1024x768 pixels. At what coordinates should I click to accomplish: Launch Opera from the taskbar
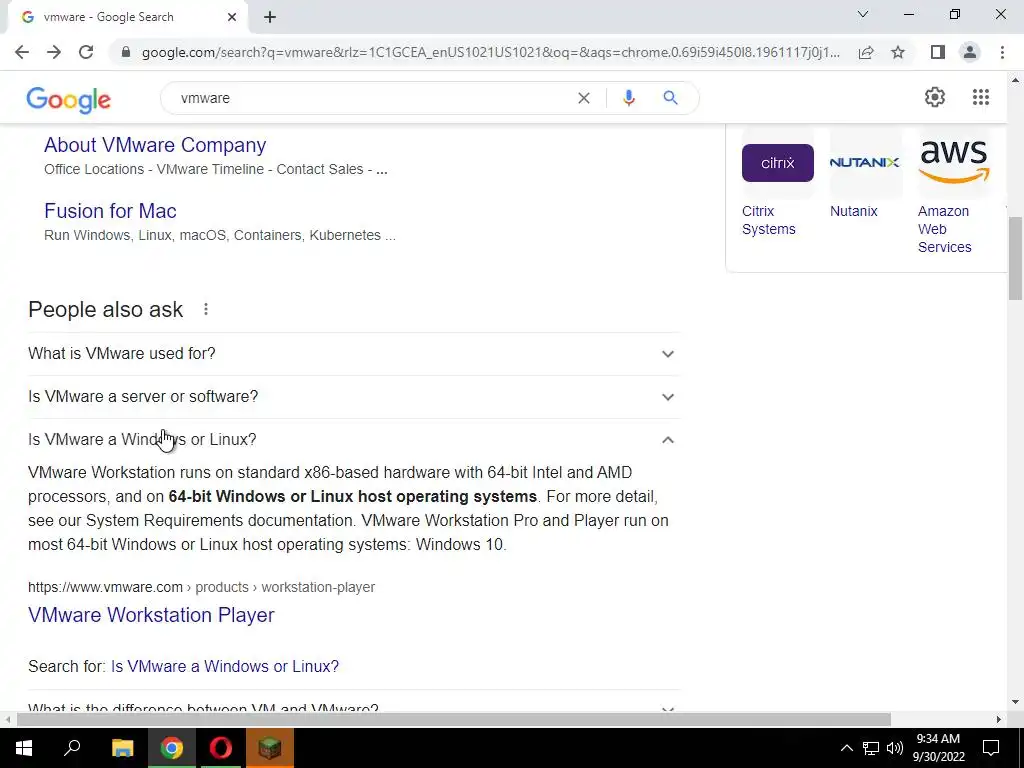[221, 748]
